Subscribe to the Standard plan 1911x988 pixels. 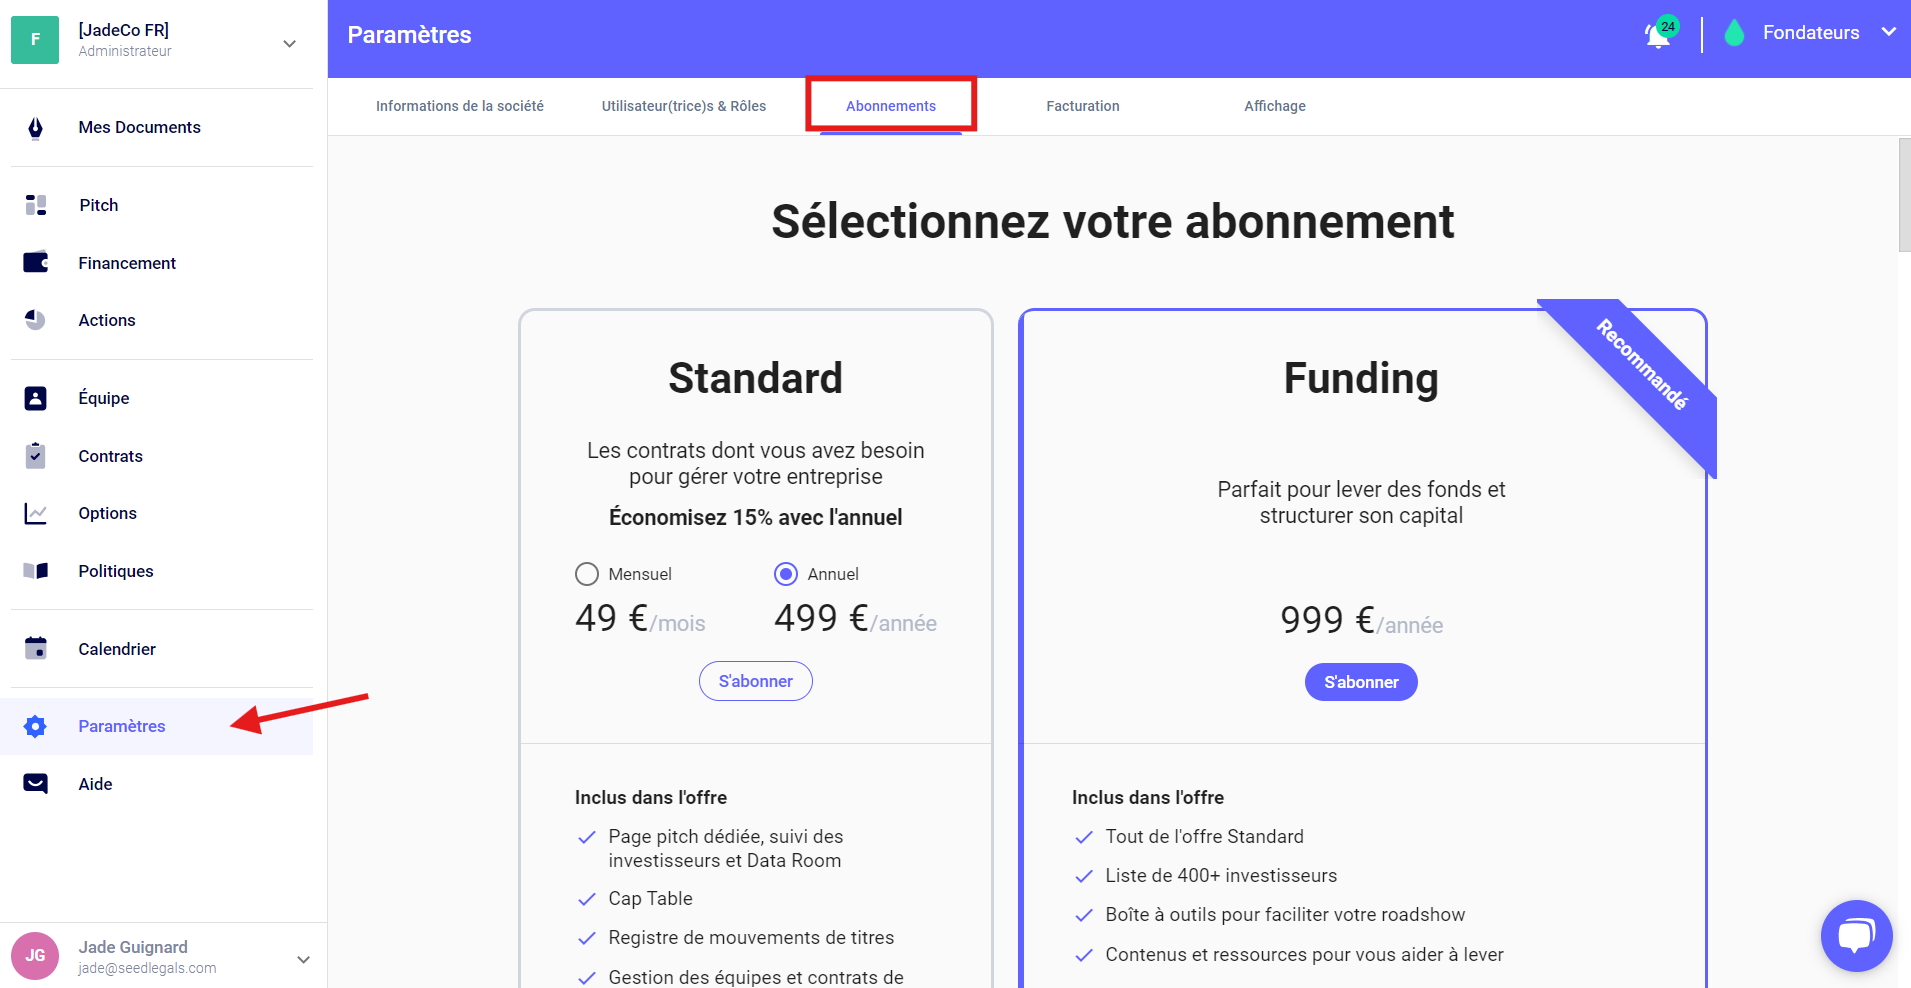[x=755, y=681]
